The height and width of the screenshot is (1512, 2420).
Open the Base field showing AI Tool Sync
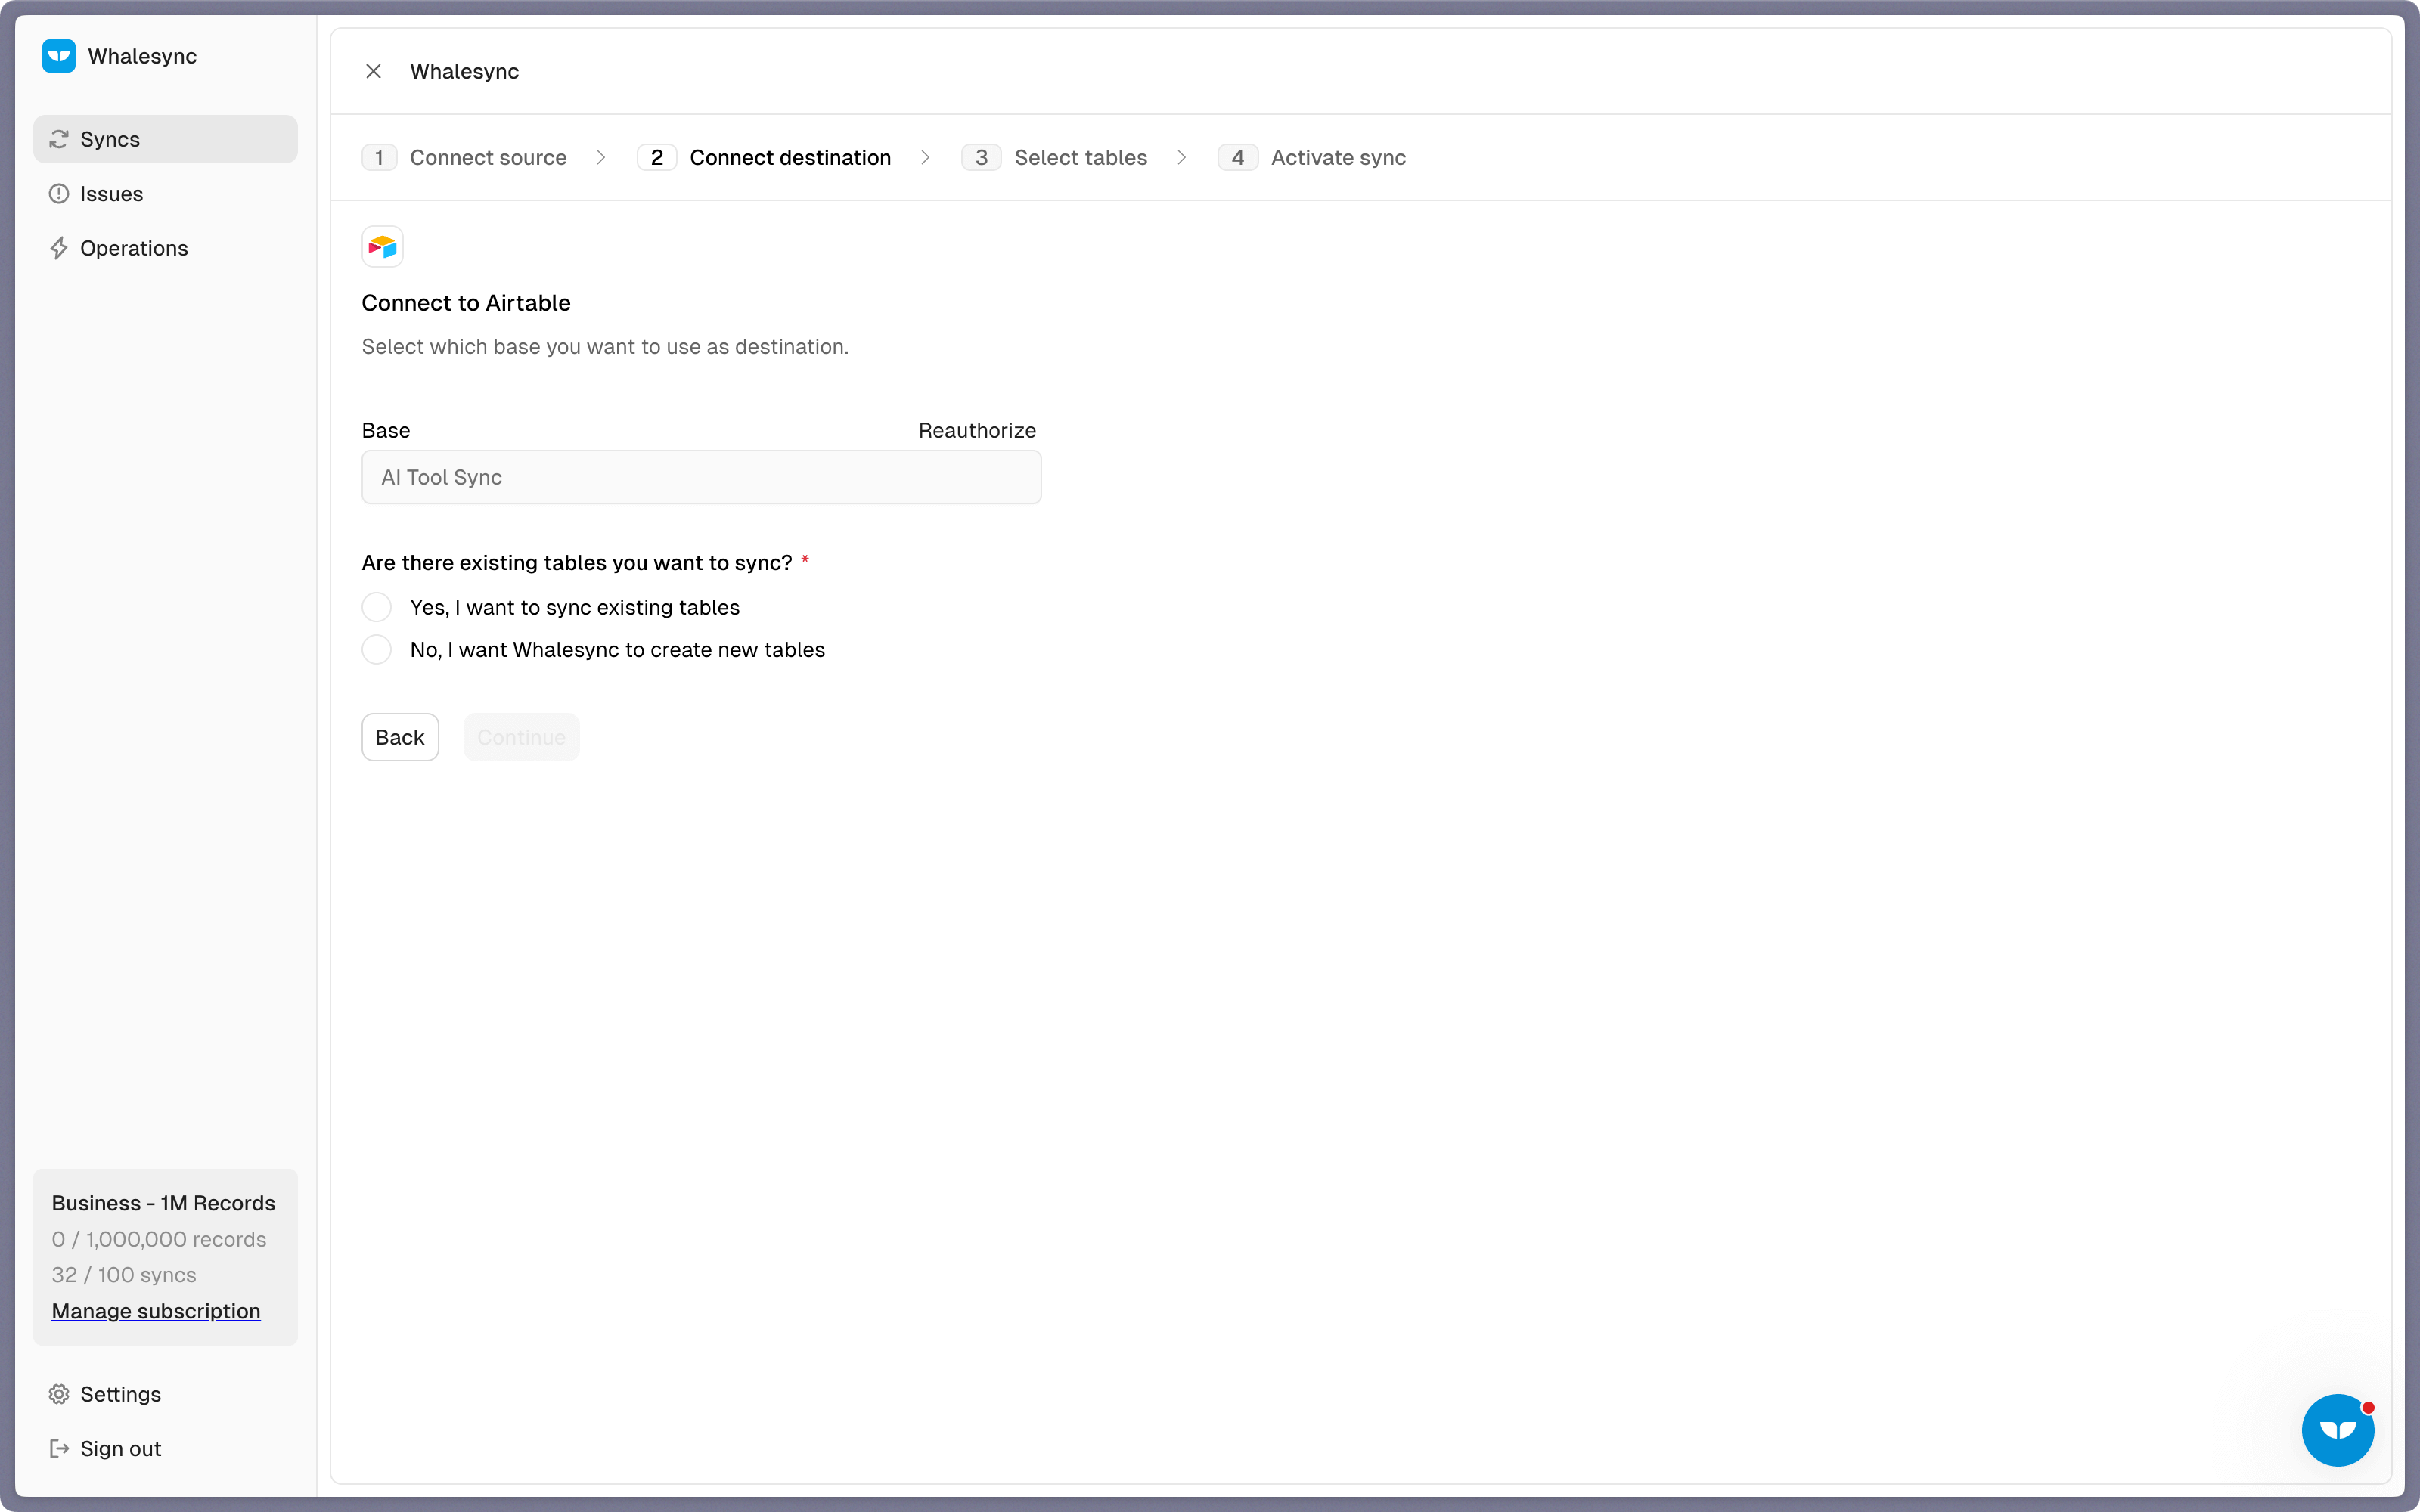[701, 477]
